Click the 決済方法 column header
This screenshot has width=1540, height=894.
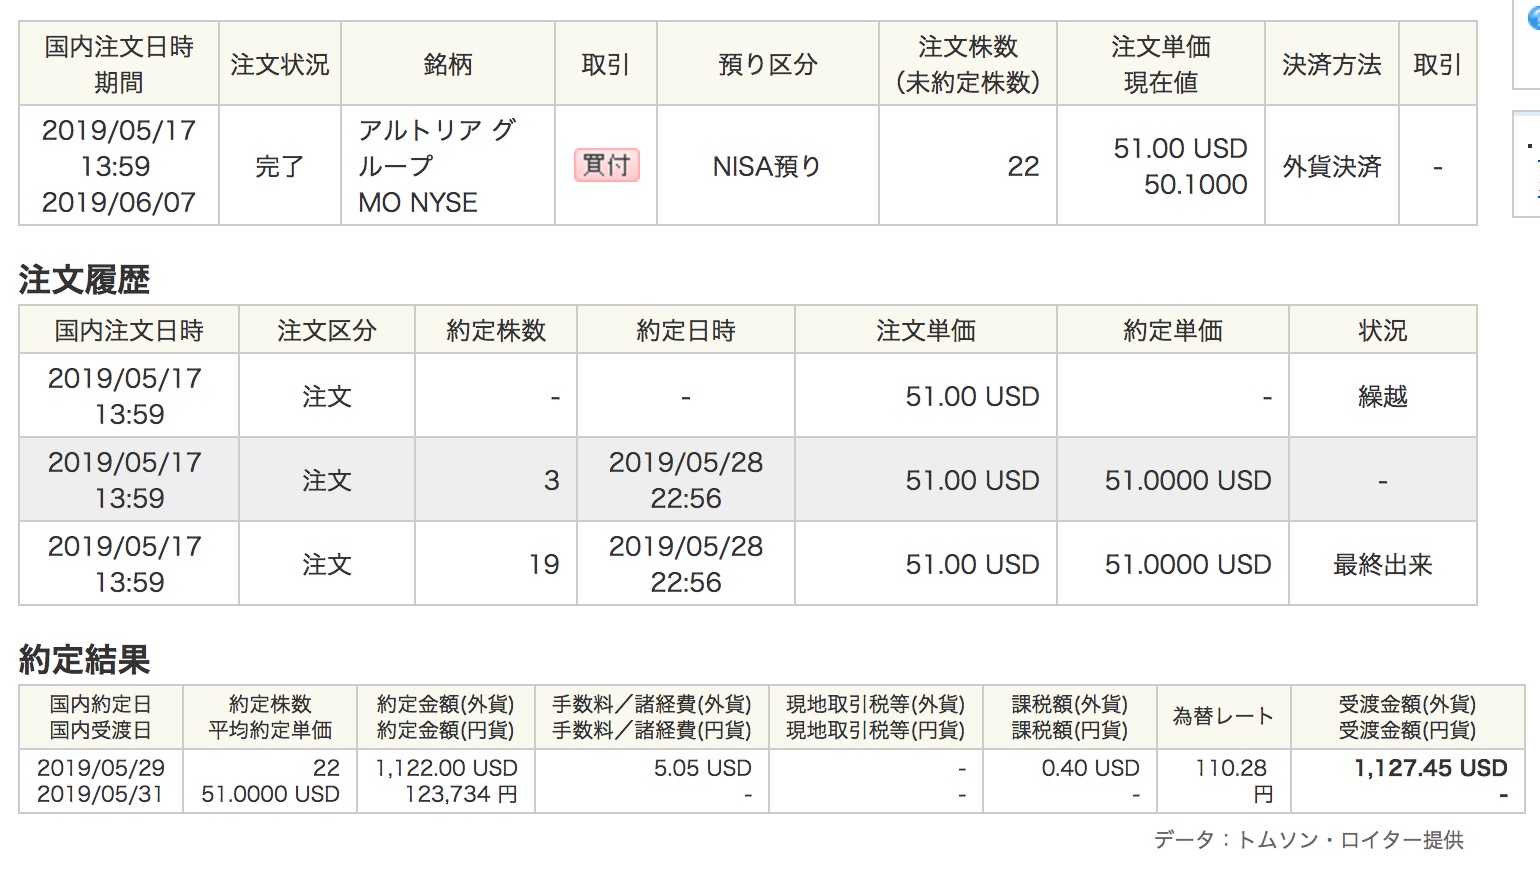(1332, 64)
